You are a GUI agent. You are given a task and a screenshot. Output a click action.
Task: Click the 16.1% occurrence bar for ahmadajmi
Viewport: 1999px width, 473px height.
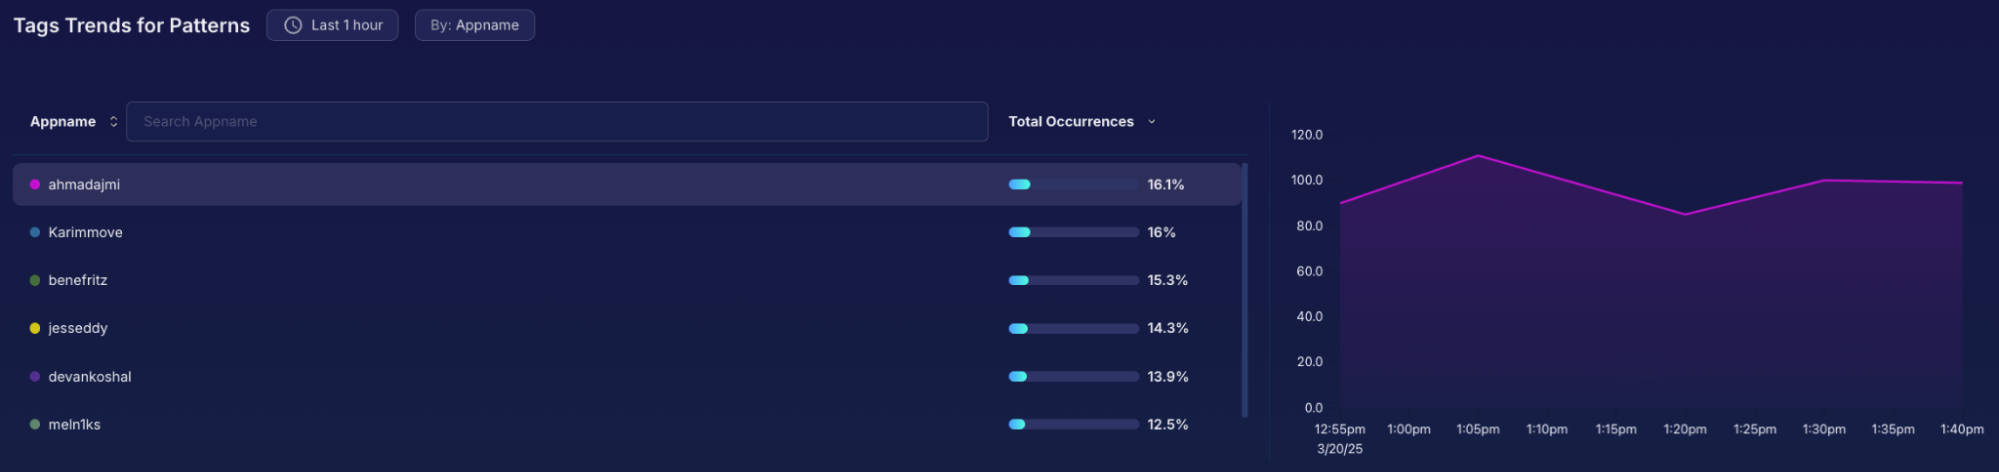(1073, 185)
